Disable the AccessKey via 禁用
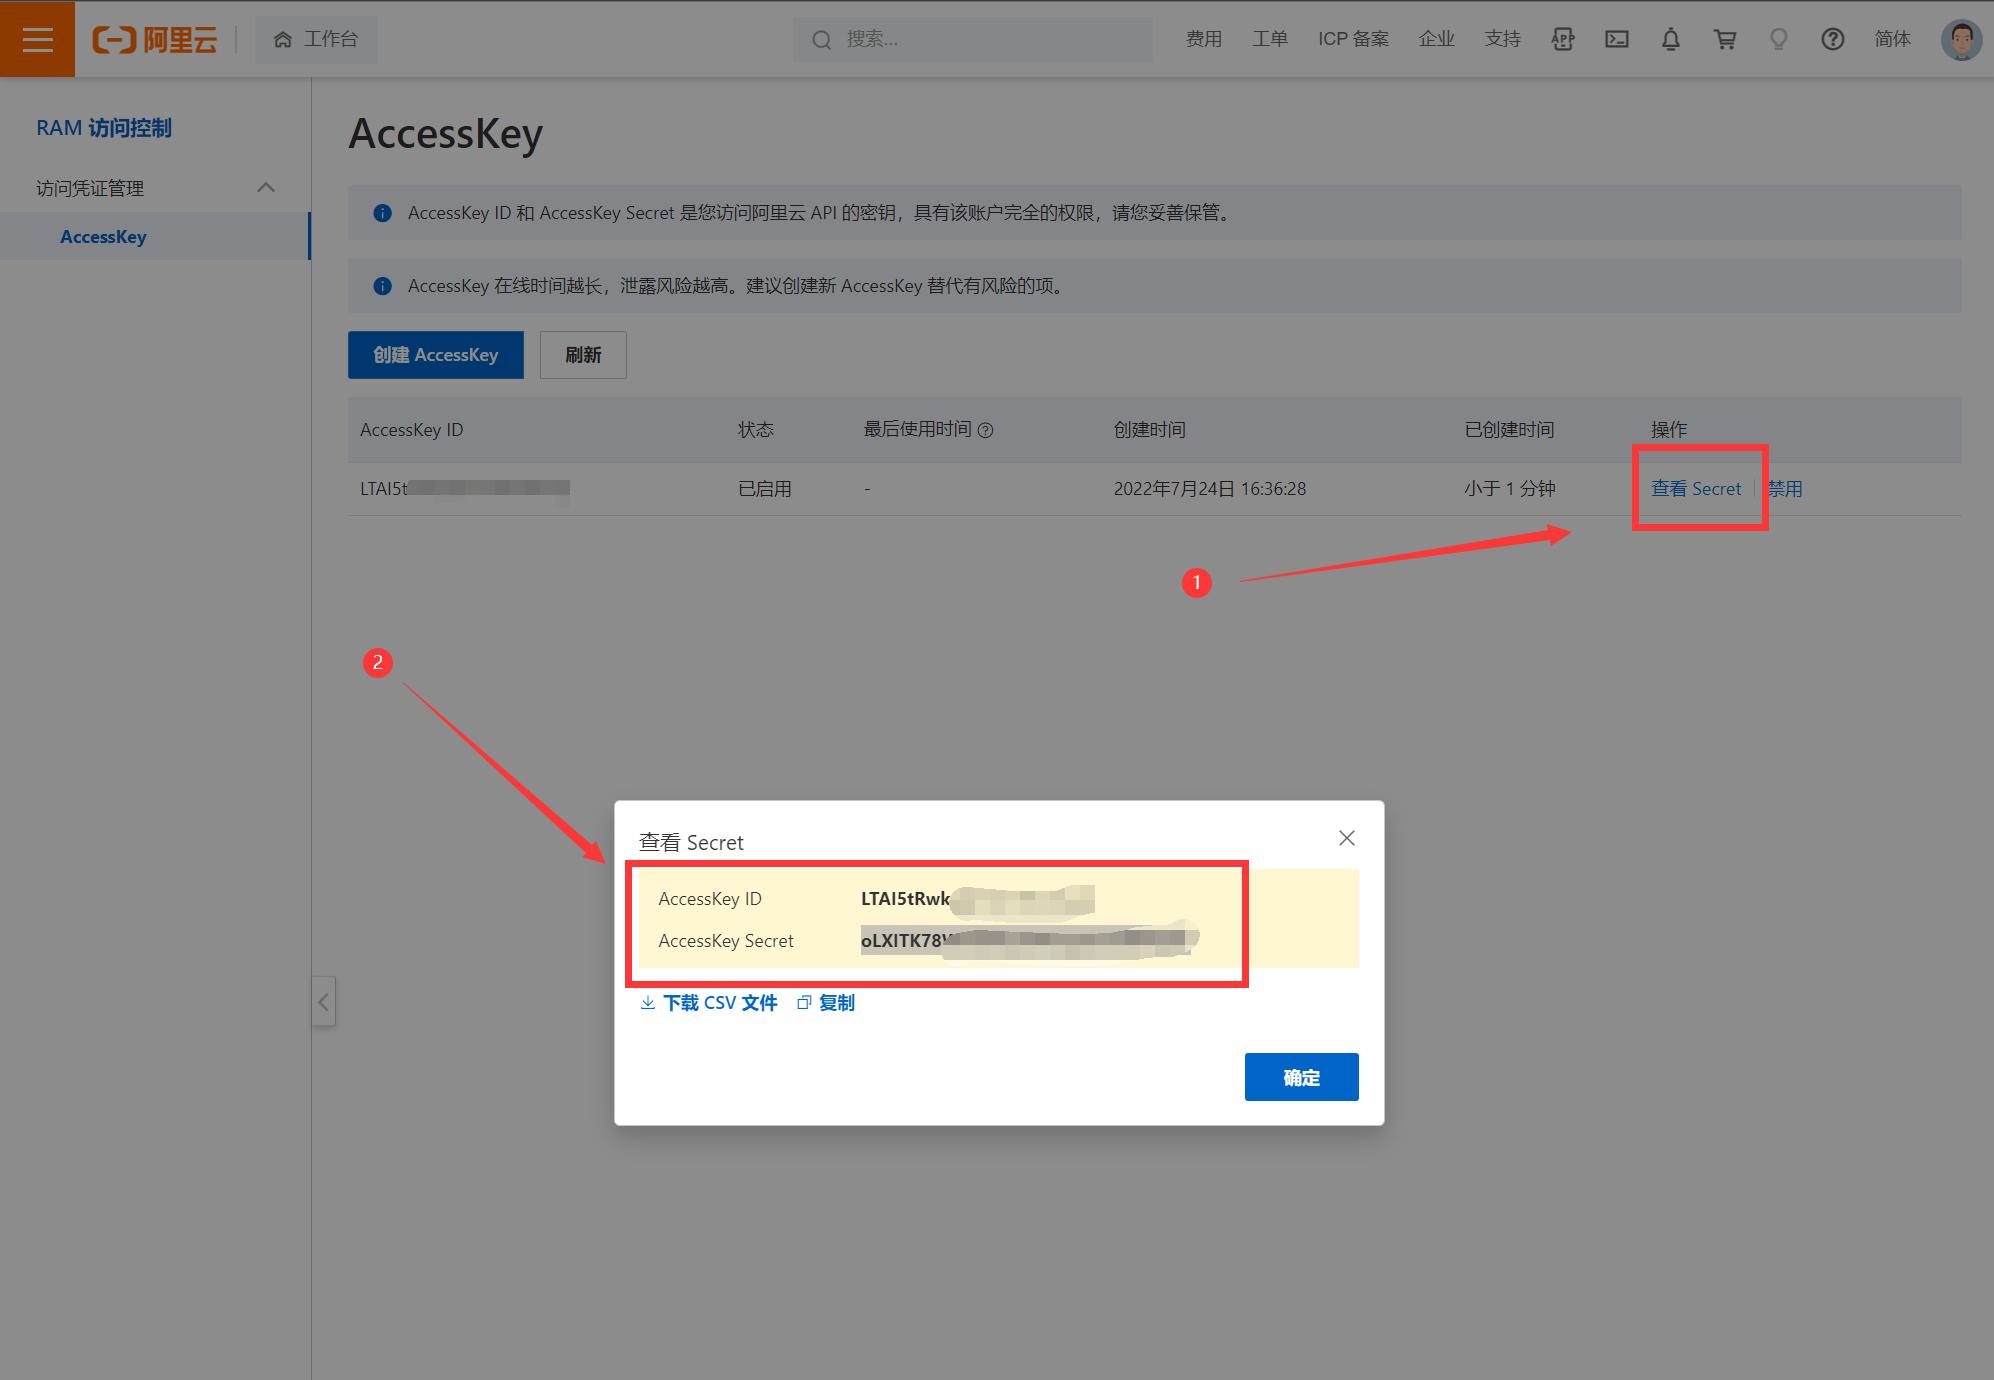 coord(1785,489)
